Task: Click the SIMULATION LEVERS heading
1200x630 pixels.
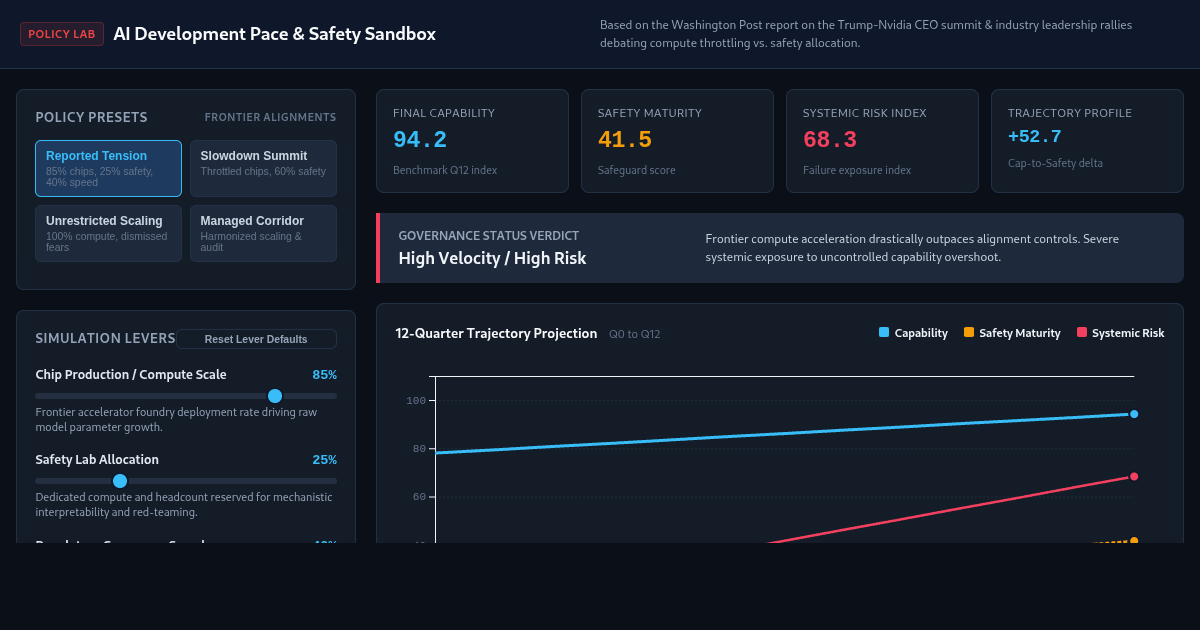Action: [106, 339]
